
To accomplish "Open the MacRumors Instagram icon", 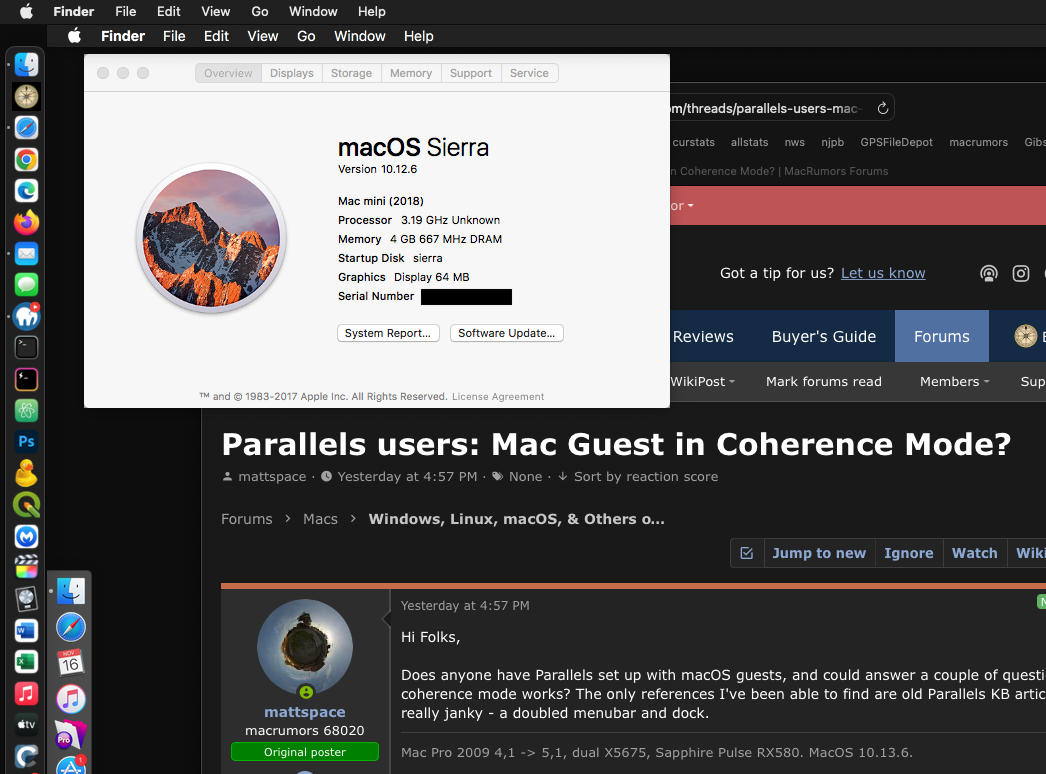I will (1021, 274).
